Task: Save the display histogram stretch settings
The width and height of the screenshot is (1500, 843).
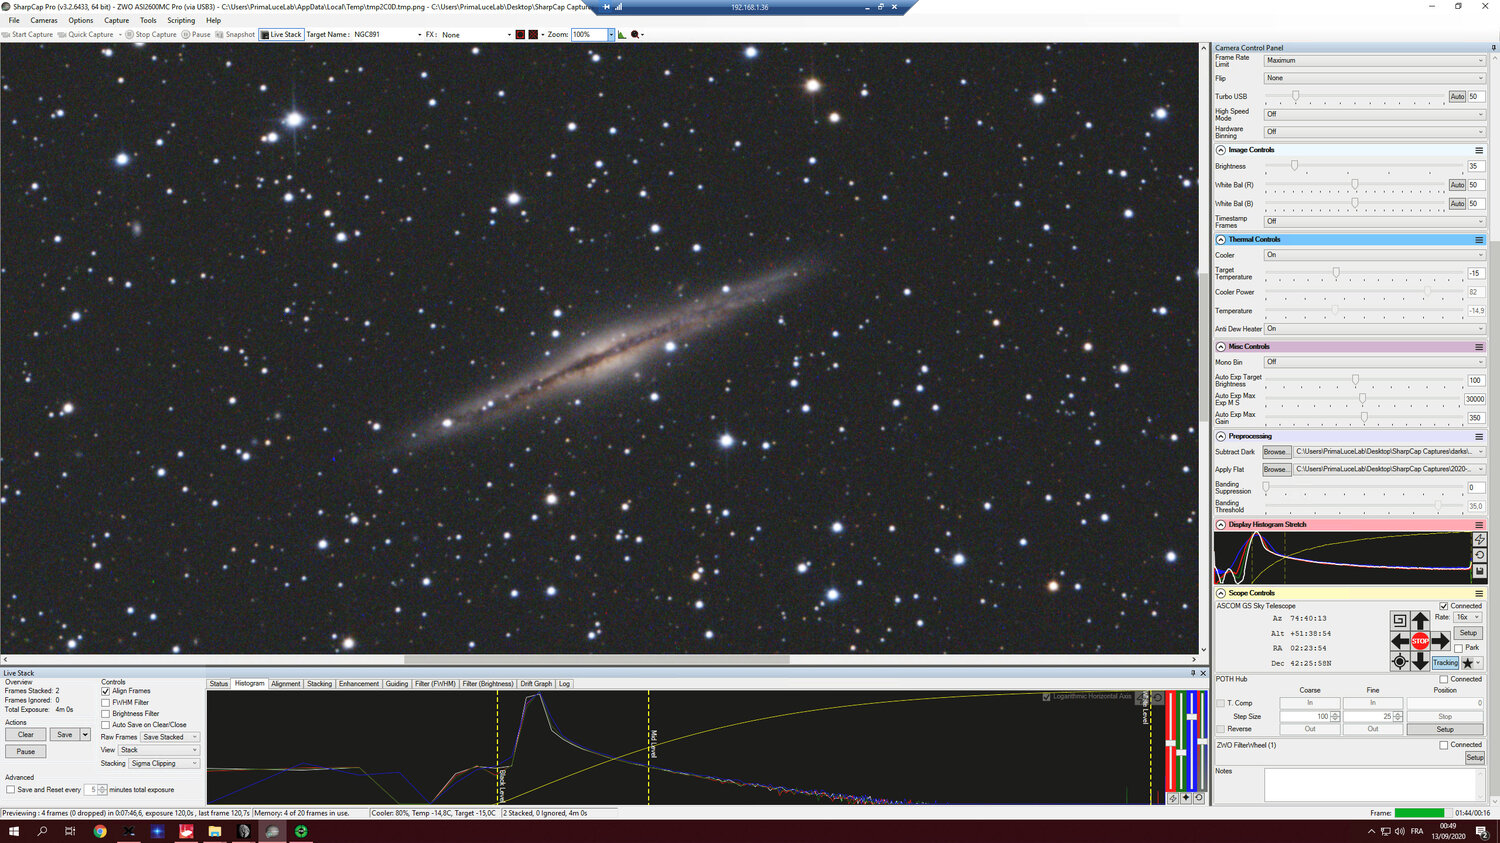Action: coord(1480,571)
